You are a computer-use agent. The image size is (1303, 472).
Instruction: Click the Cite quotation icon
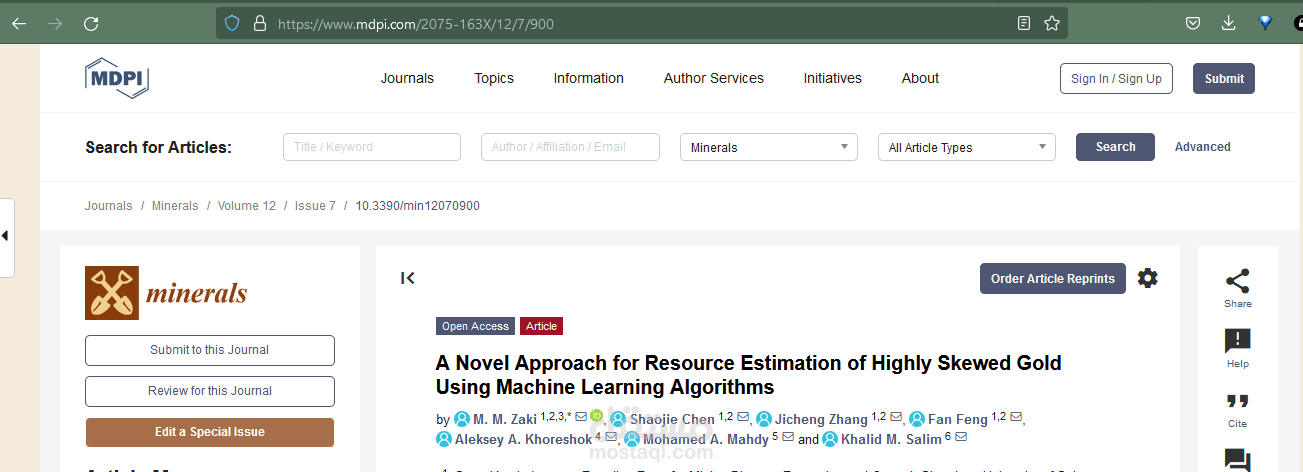click(x=1237, y=409)
